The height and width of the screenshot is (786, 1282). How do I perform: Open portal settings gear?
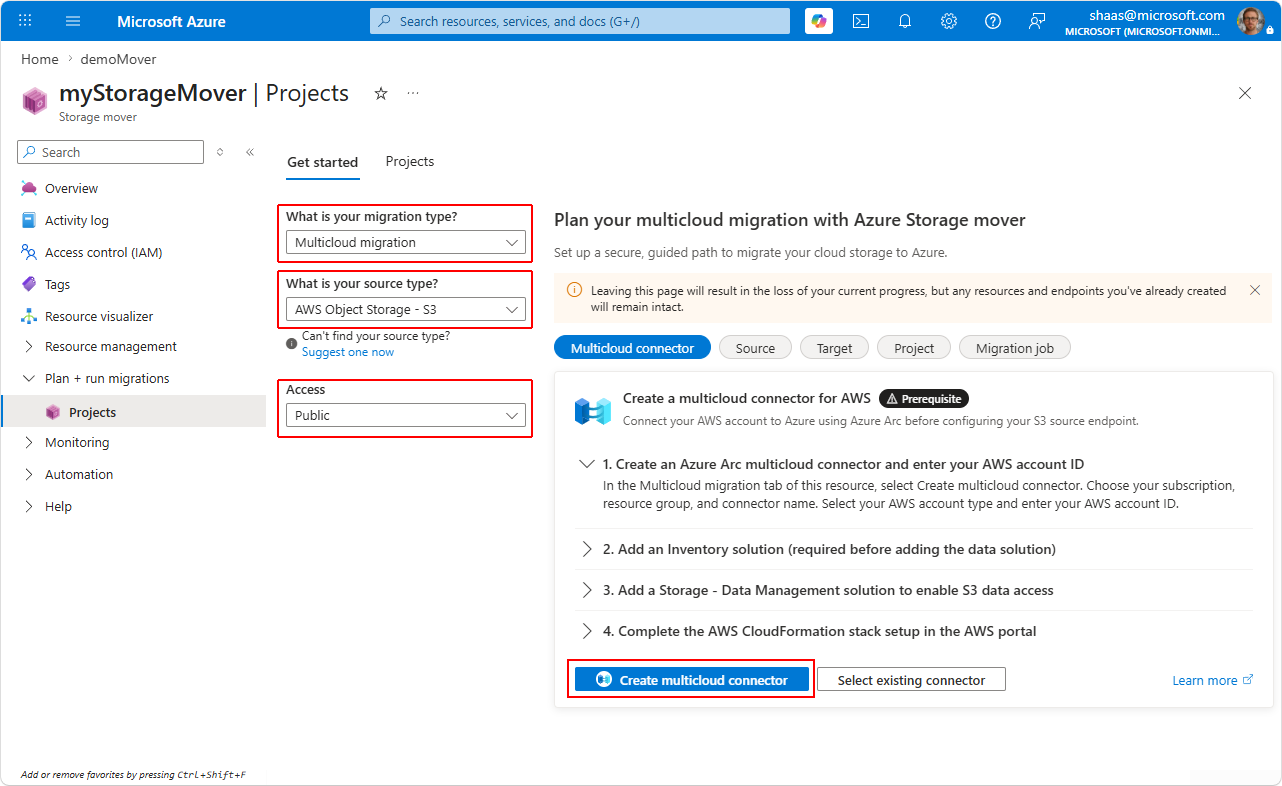tap(949, 21)
